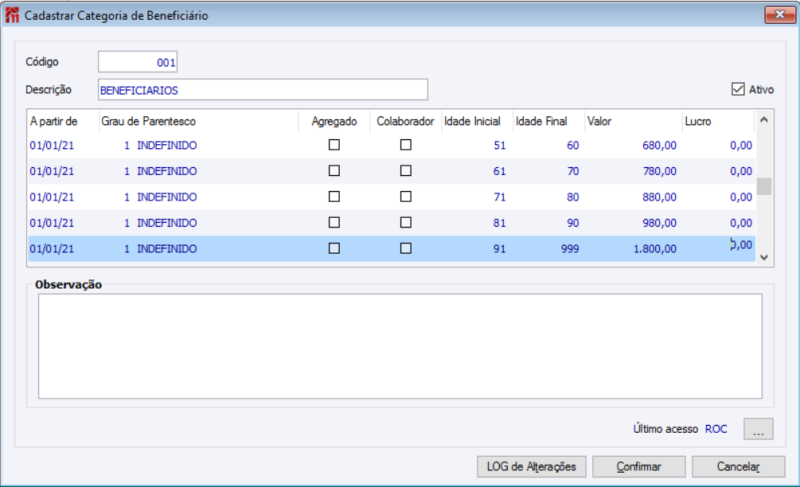
Task: Click the grid scroll up arrow
Action: 764,120
